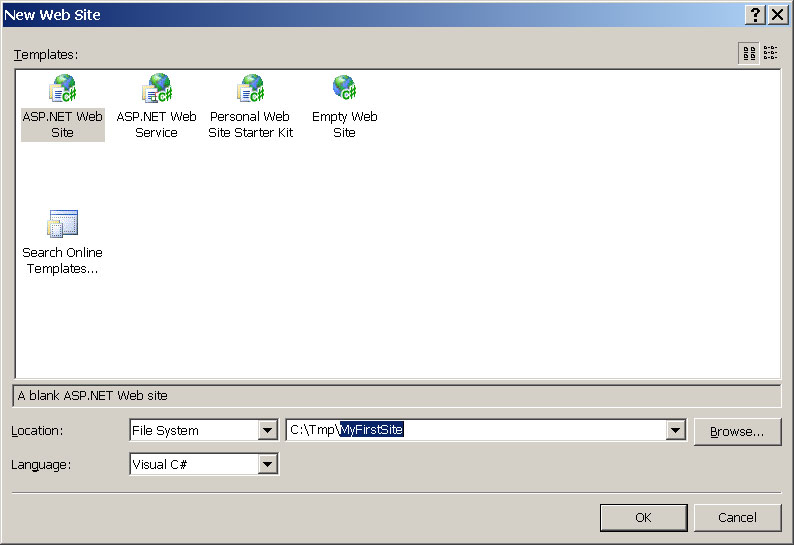
Task: Close the New Web Site dialog
Action: (778, 15)
